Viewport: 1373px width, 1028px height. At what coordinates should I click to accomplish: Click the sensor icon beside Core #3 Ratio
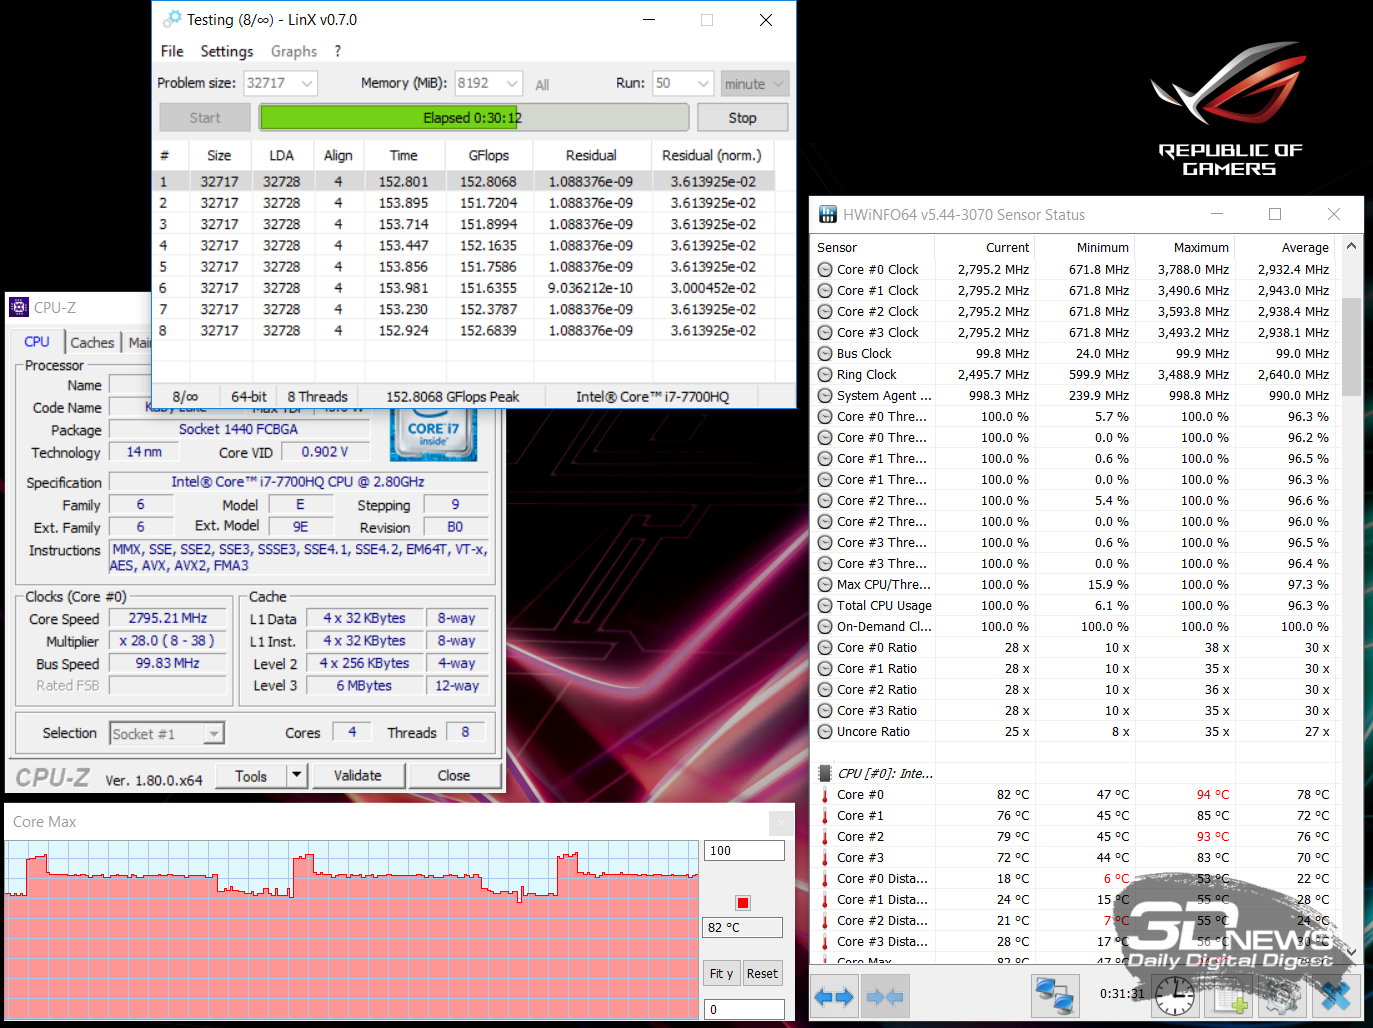click(x=825, y=710)
